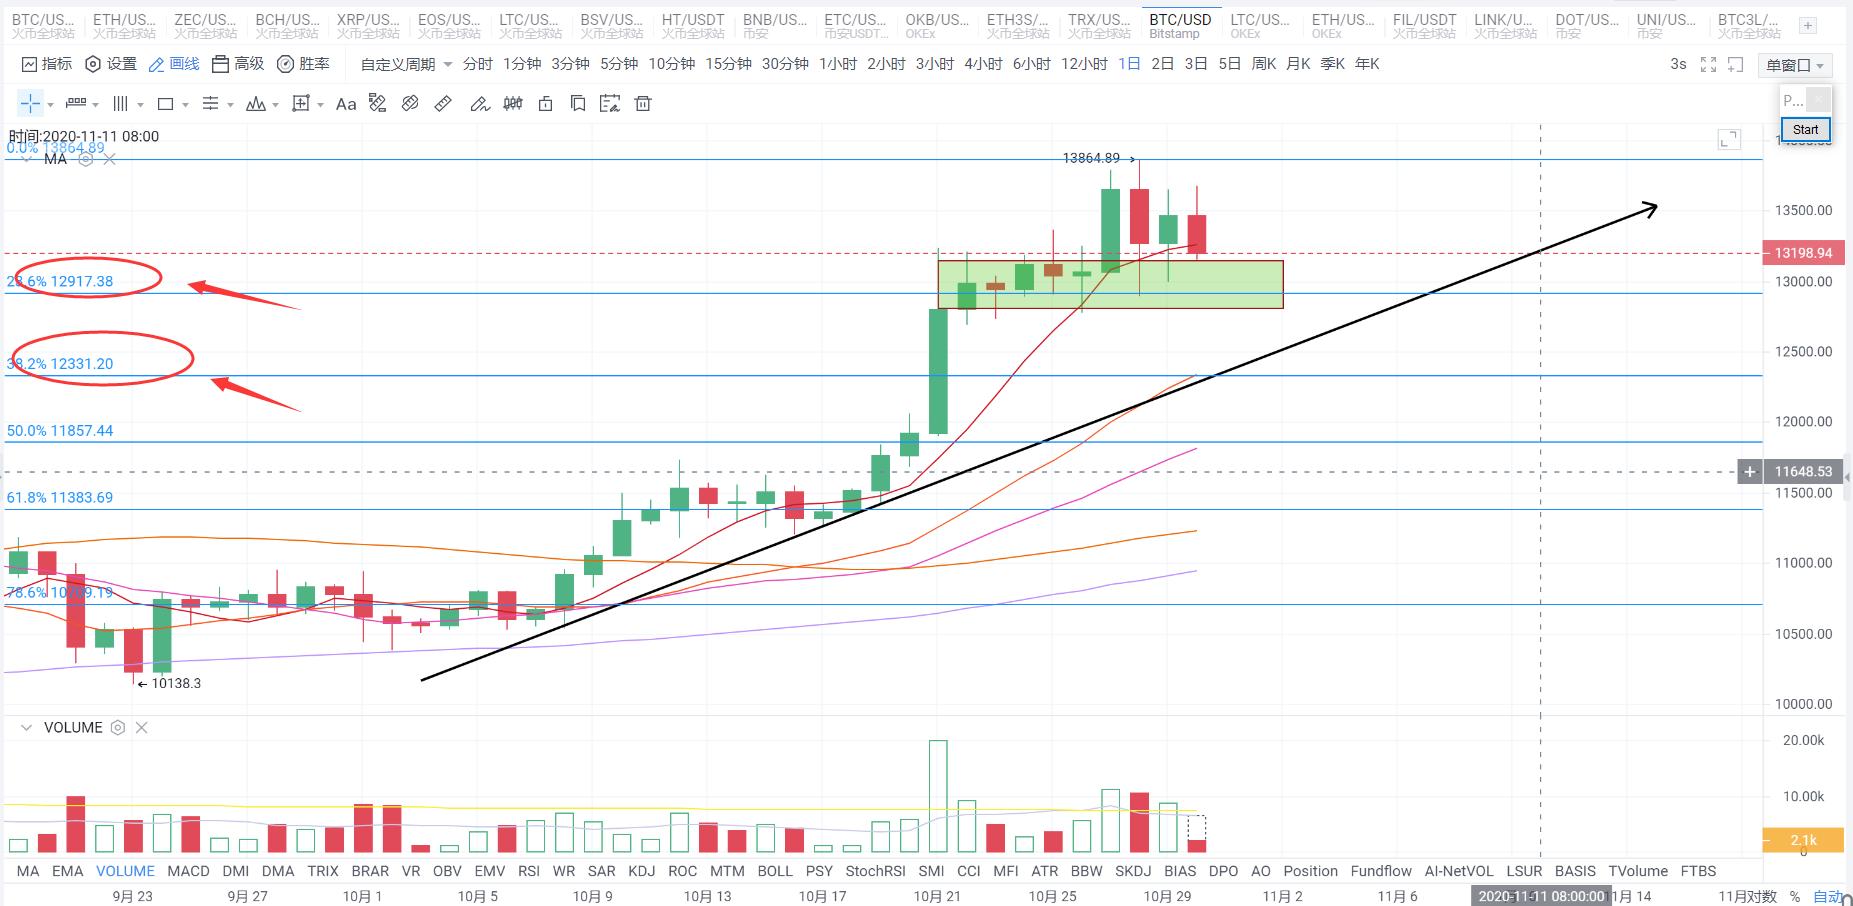This screenshot has width=1853, height=906.
Task: Select the 分时 time-sharing view
Action: tap(478, 65)
